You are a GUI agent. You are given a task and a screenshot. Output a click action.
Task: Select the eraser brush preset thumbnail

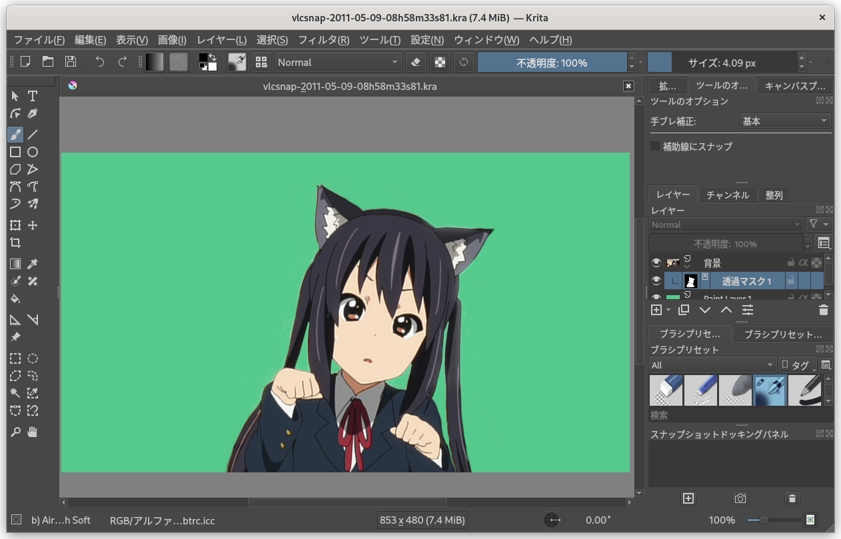tap(666, 390)
